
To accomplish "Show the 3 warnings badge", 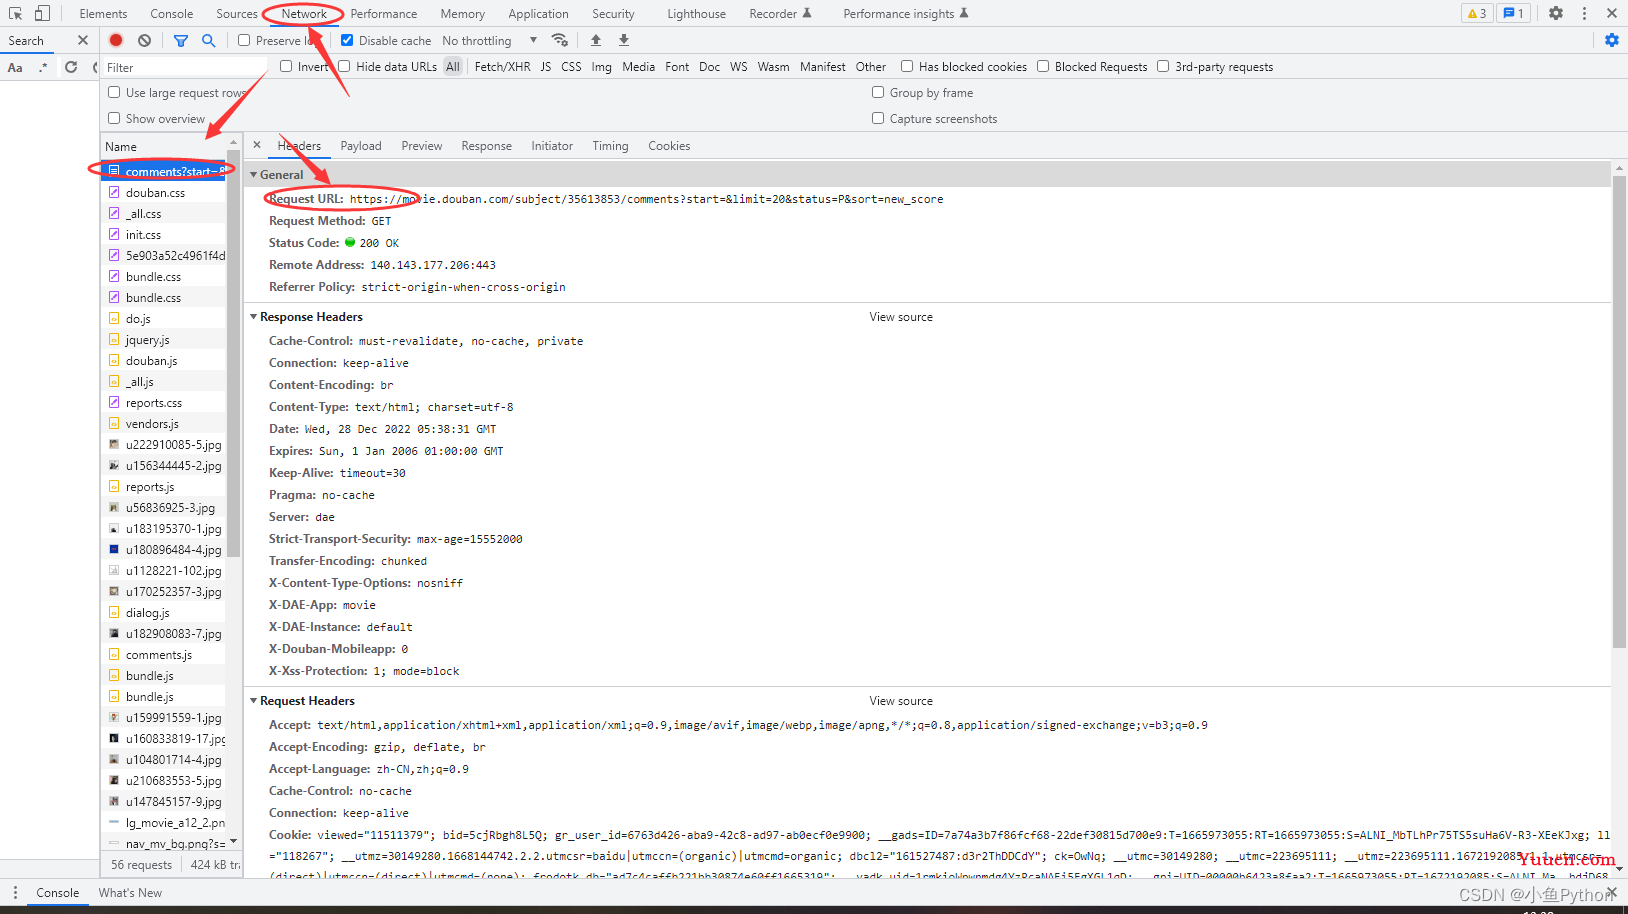I will tap(1476, 13).
